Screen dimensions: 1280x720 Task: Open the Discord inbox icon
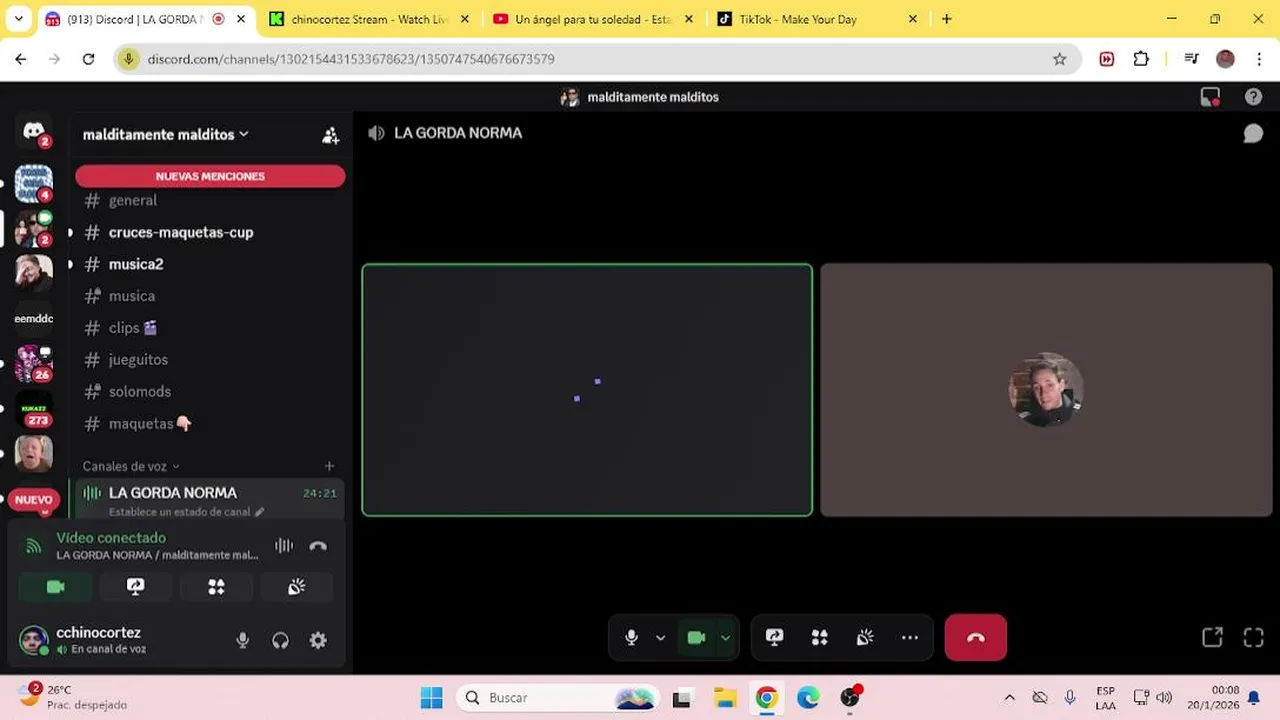[1210, 97]
